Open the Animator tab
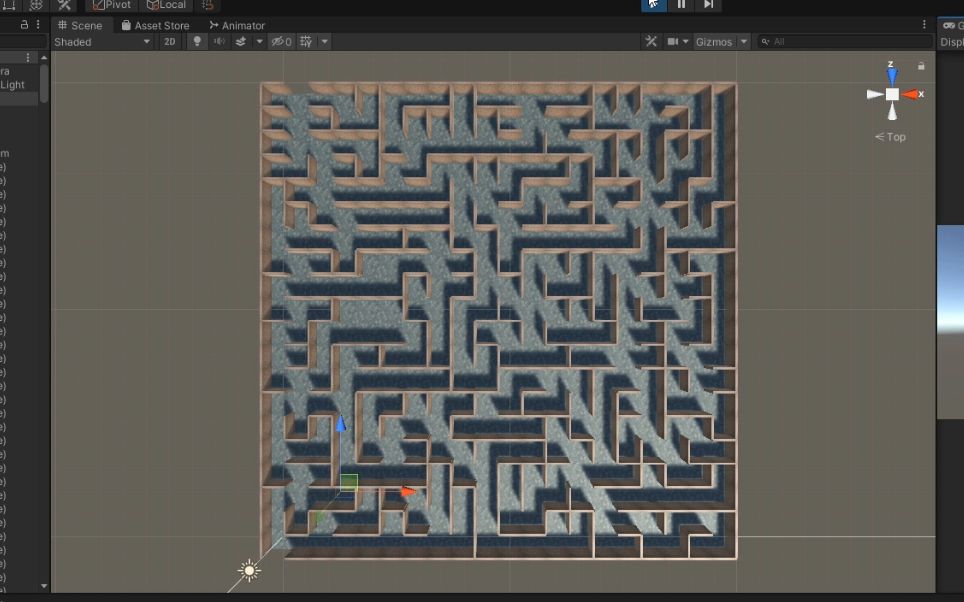This screenshot has height=602, width=964. [237, 25]
